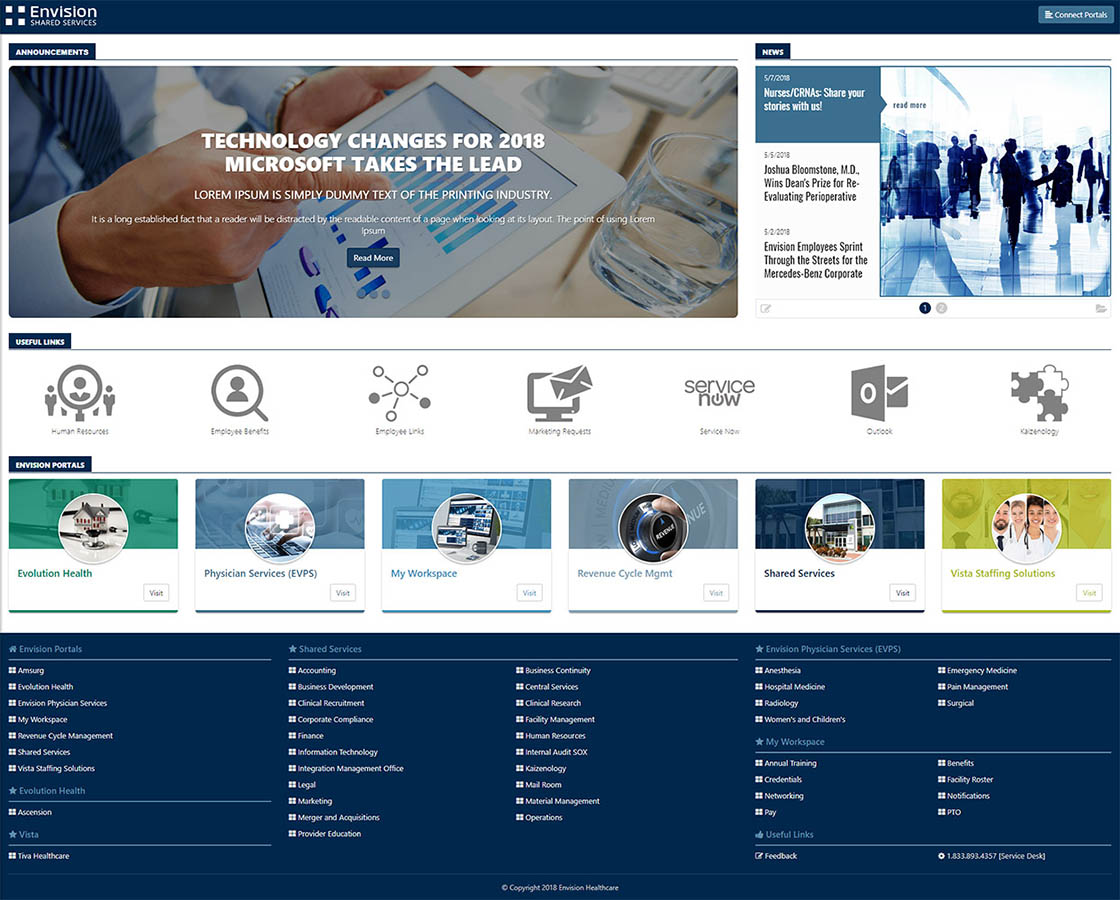Open the Employee Benefits magnifier icon
The height and width of the screenshot is (900, 1120).
[x=239, y=392]
